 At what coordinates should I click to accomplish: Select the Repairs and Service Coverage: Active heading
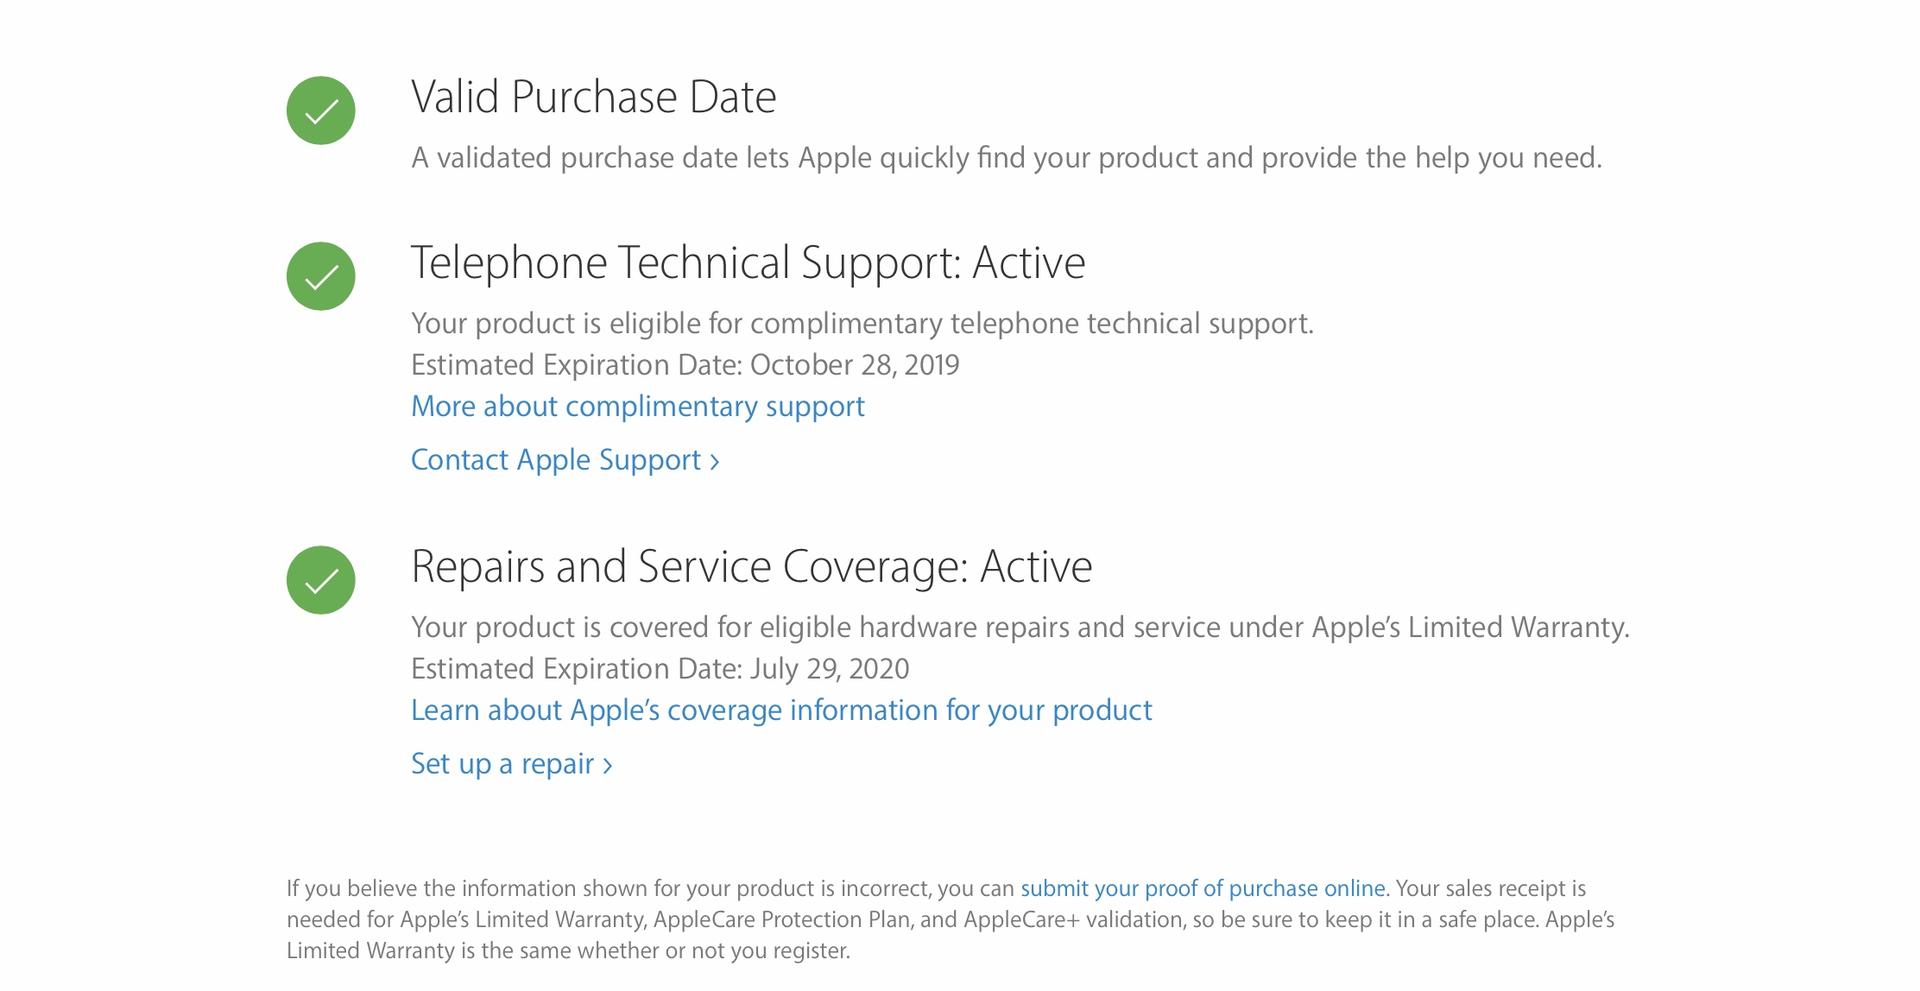pos(751,567)
